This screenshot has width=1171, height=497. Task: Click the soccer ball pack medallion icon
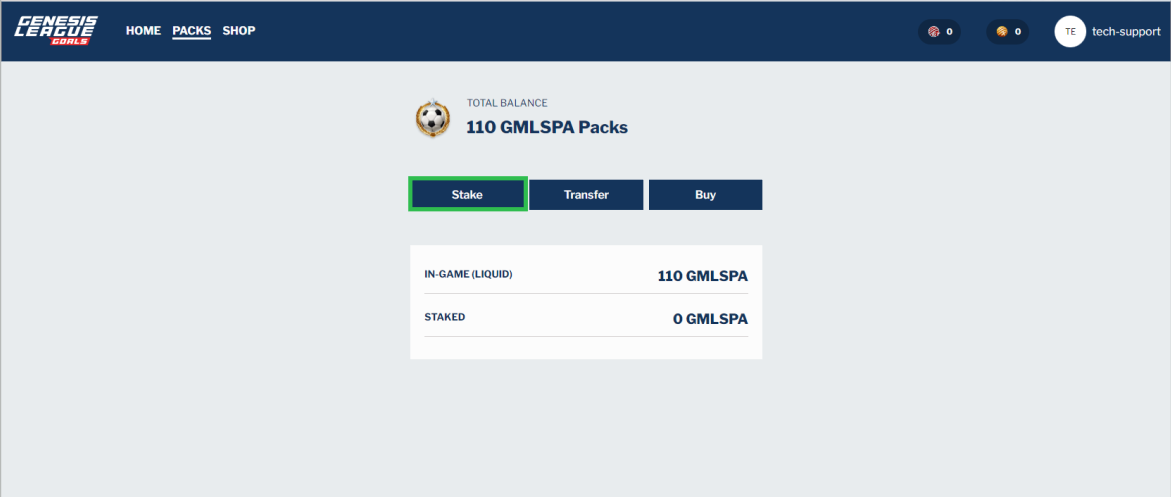coord(433,119)
